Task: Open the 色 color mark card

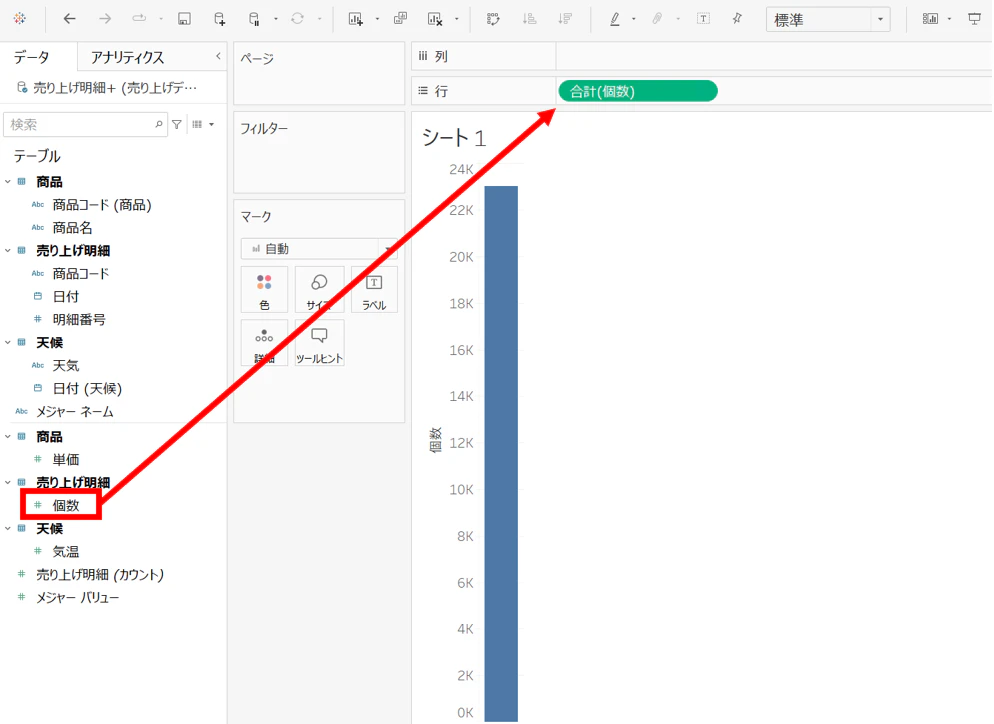Action: coord(264,290)
